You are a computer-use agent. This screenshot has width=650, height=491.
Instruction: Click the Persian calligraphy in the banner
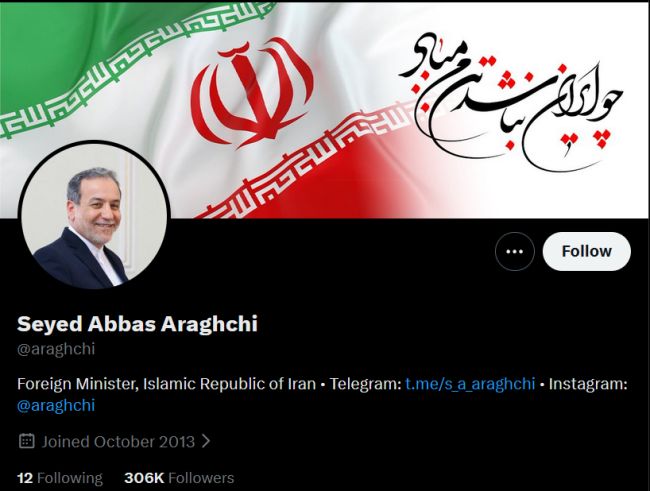(511, 102)
